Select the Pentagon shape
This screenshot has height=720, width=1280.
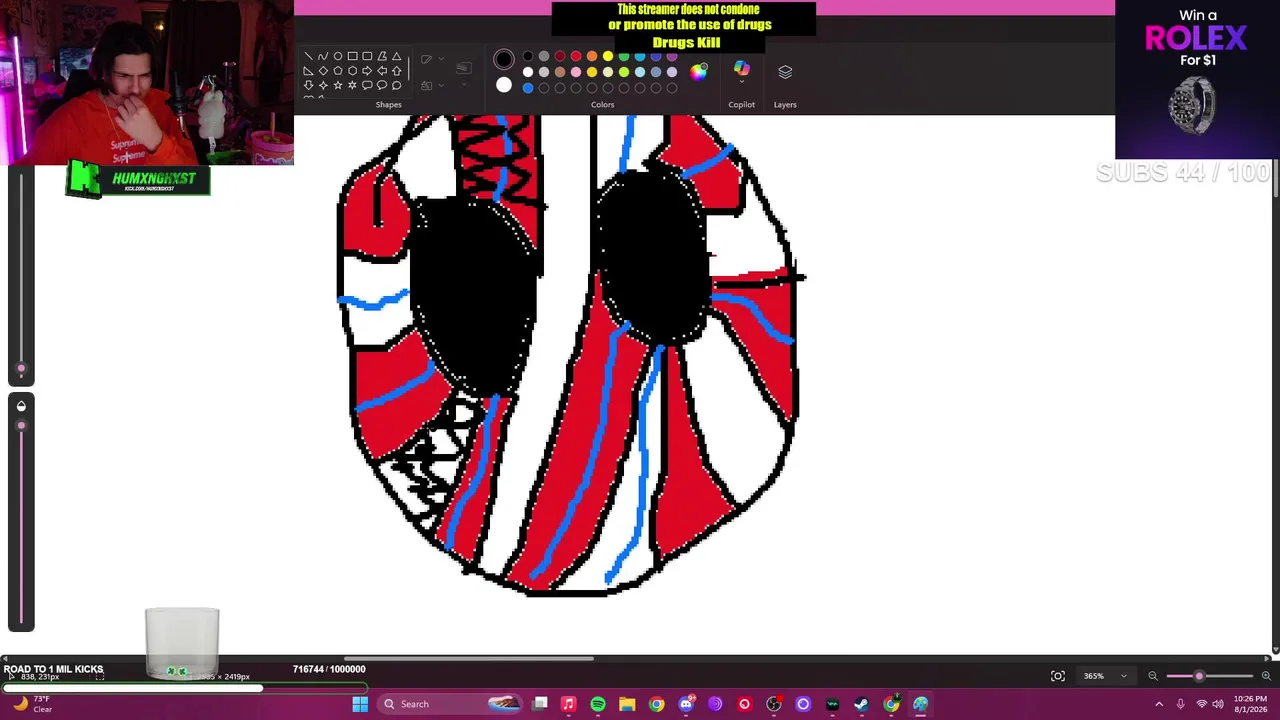(338, 71)
